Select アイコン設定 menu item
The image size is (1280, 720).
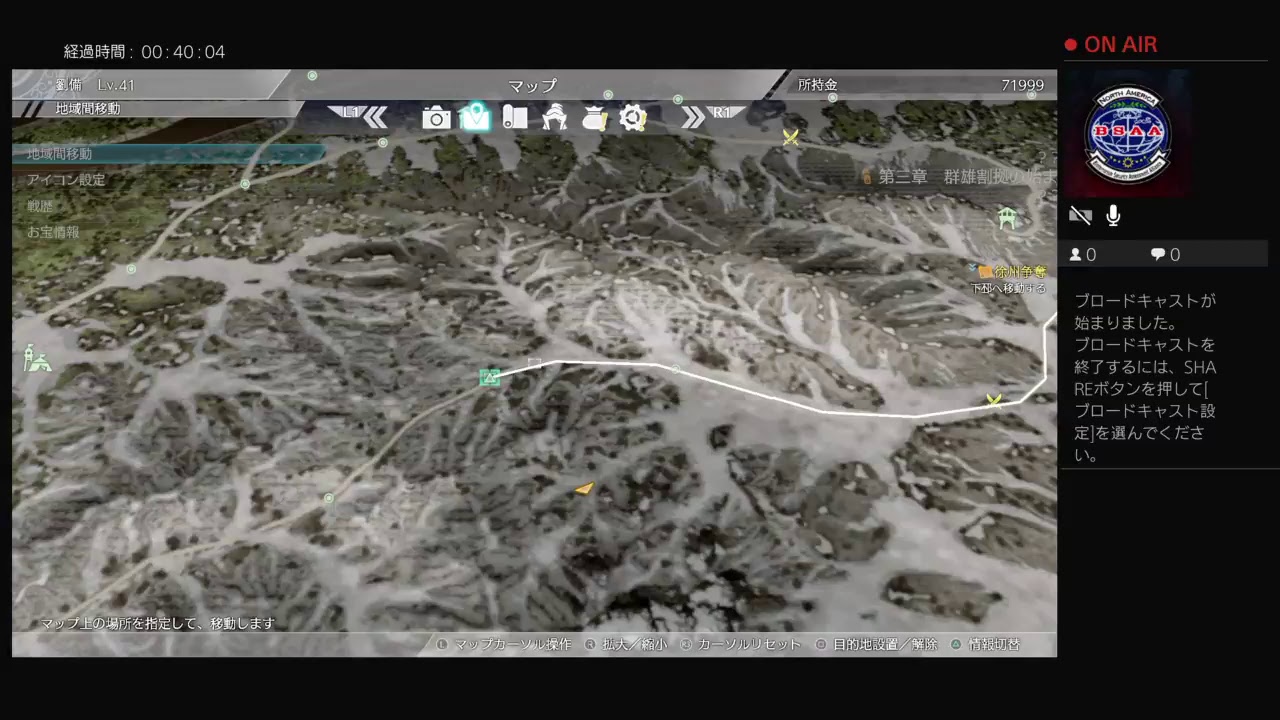pyautogui.click(x=66, y=180)
